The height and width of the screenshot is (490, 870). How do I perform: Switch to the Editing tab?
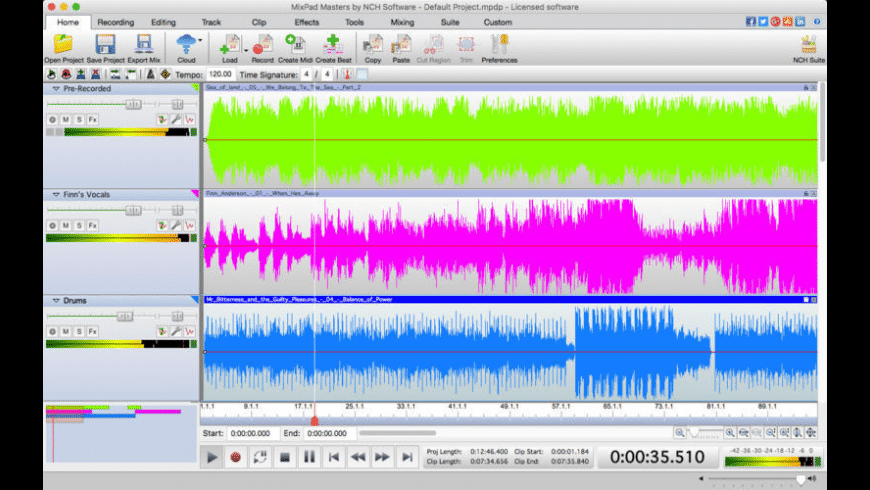(163, 22)
